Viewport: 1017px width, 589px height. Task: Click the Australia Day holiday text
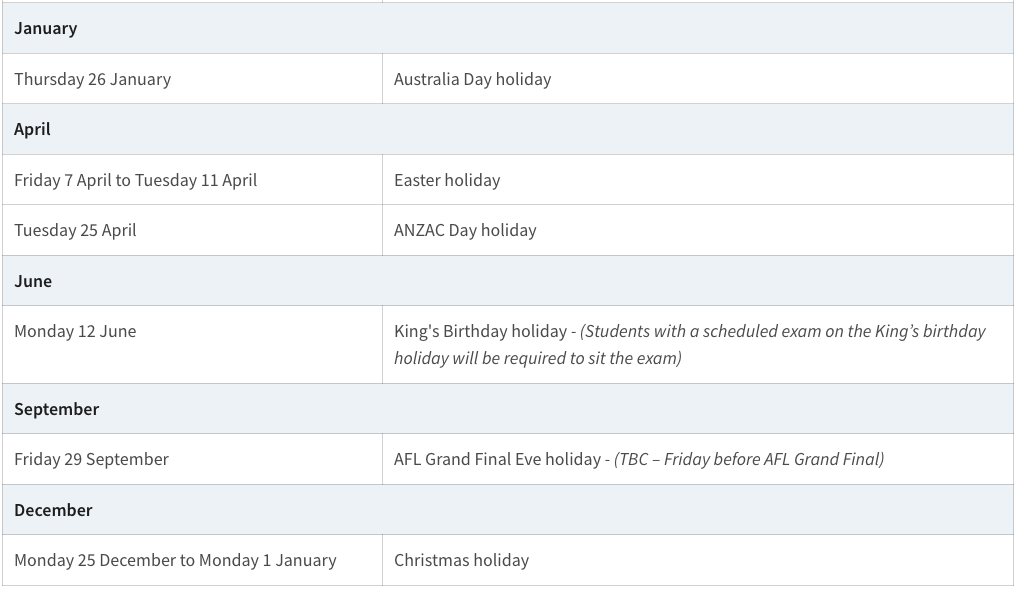(472, 79)
